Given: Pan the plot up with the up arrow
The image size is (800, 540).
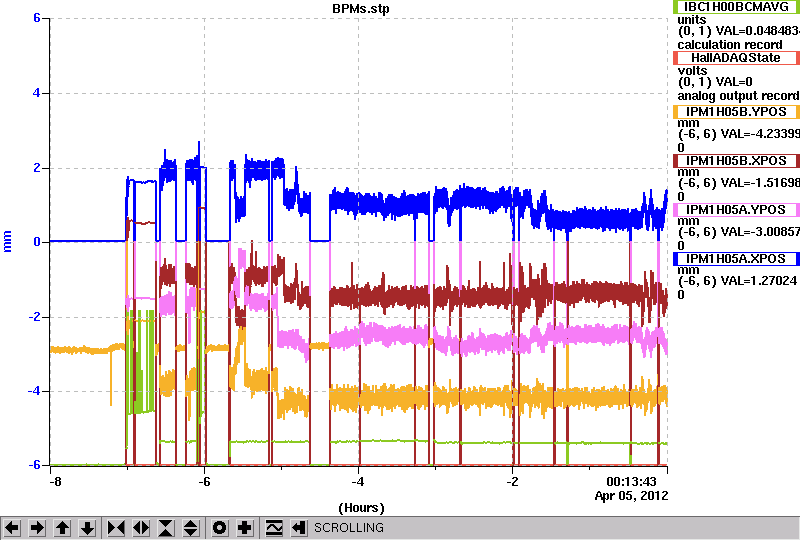Looking at the screenshot, I should click(62, 528).
